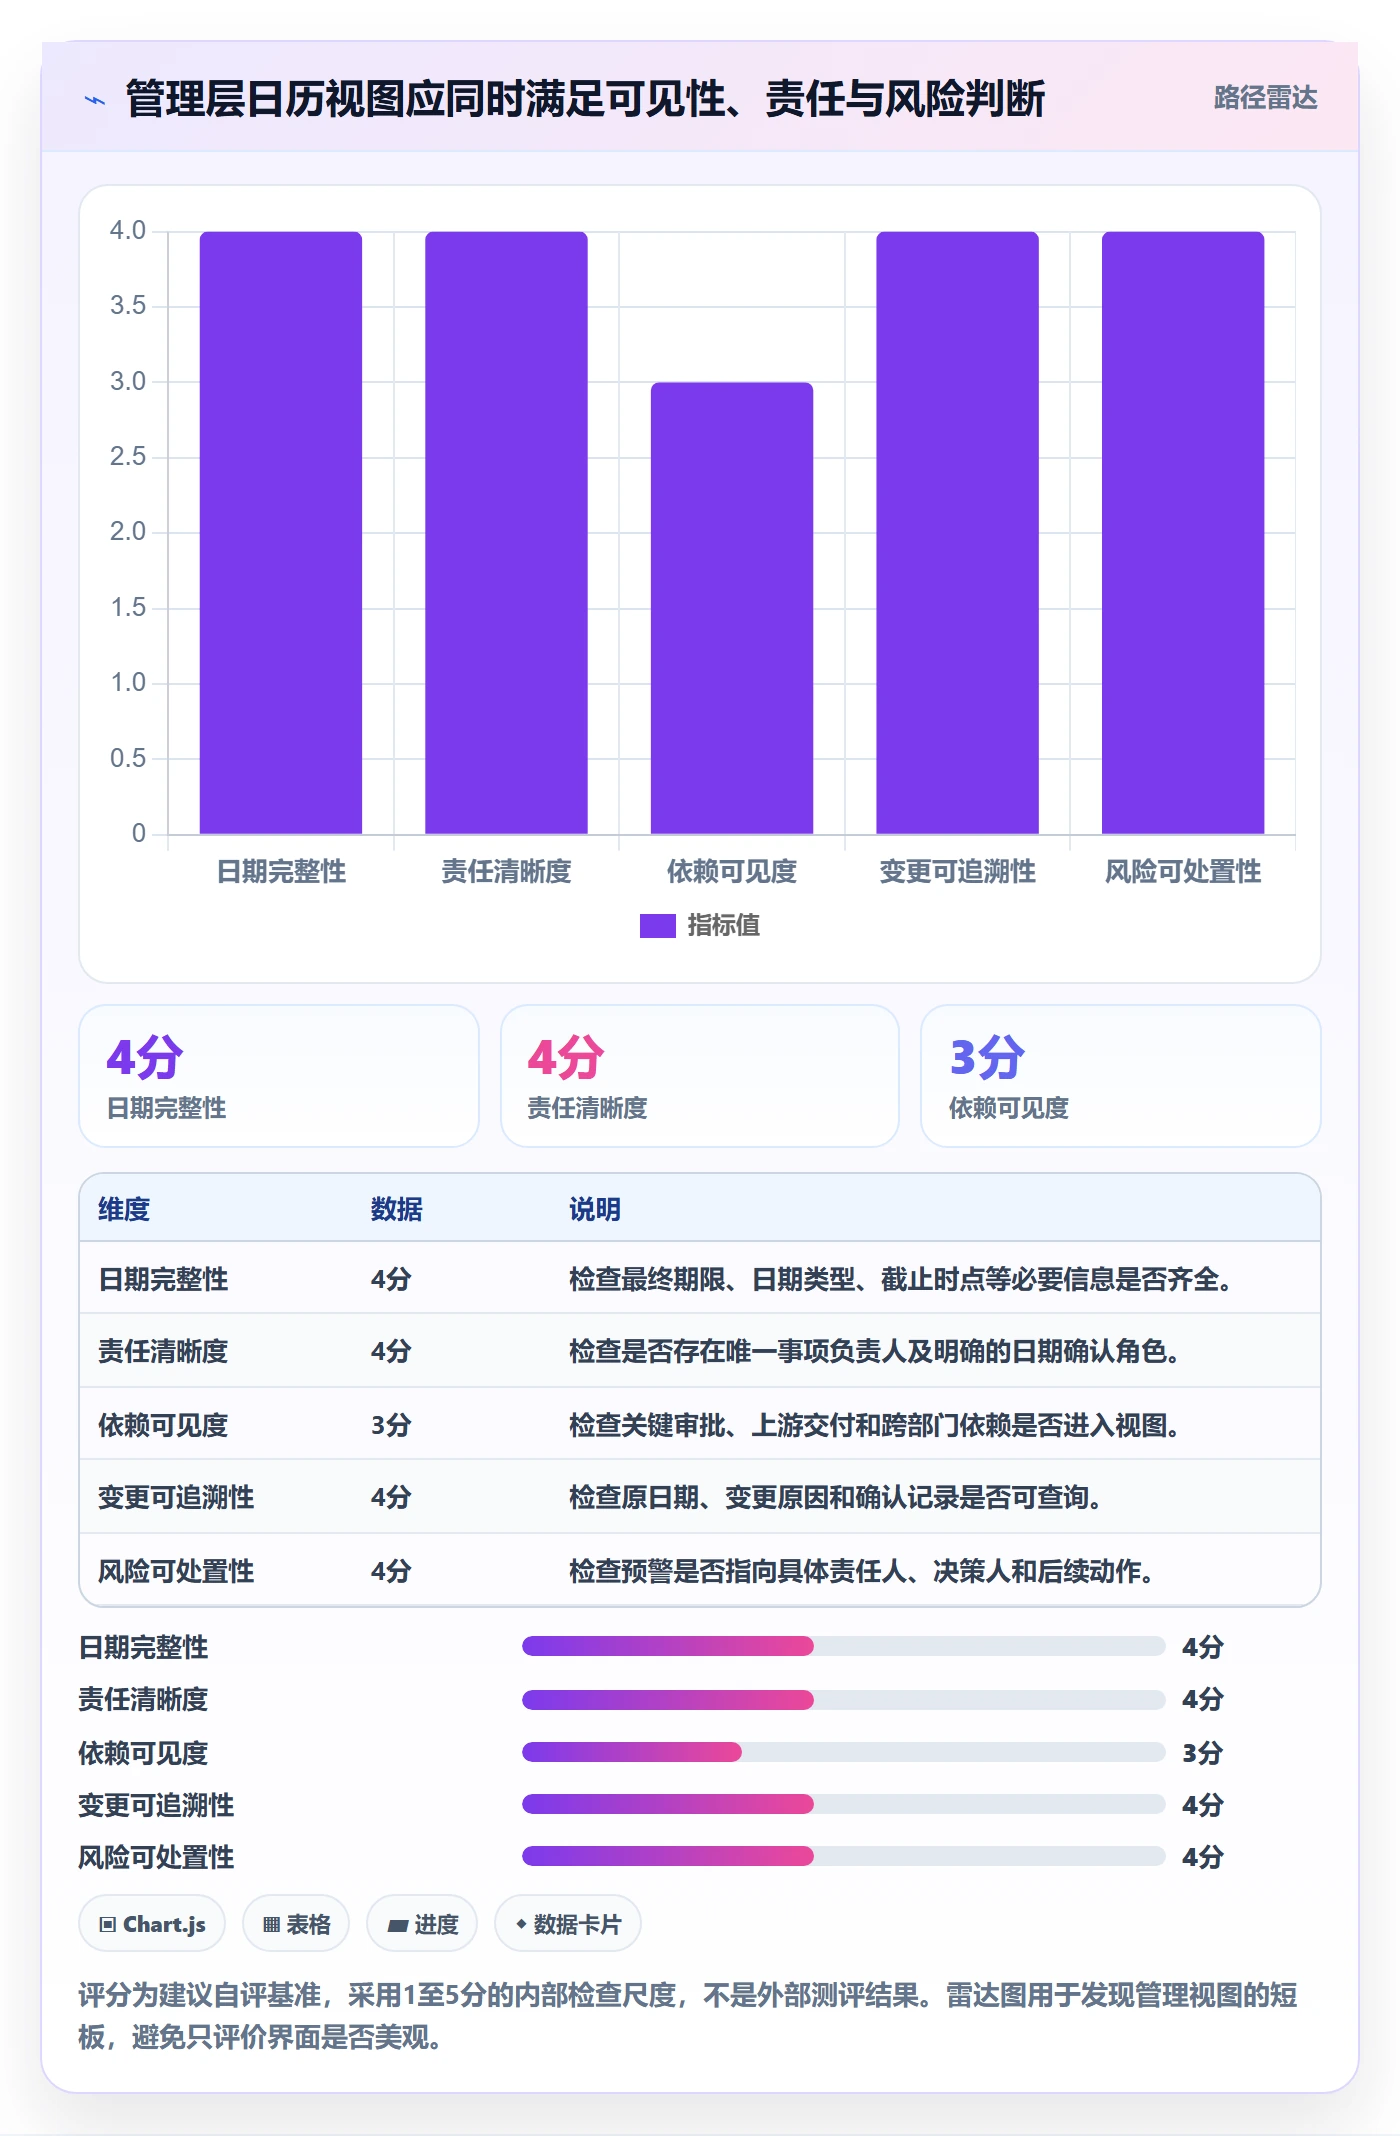The width and height of the screenshot is (1400, 2136).
Task: Click the 路径雷达 label in the header
Action: click(1265, 98)
